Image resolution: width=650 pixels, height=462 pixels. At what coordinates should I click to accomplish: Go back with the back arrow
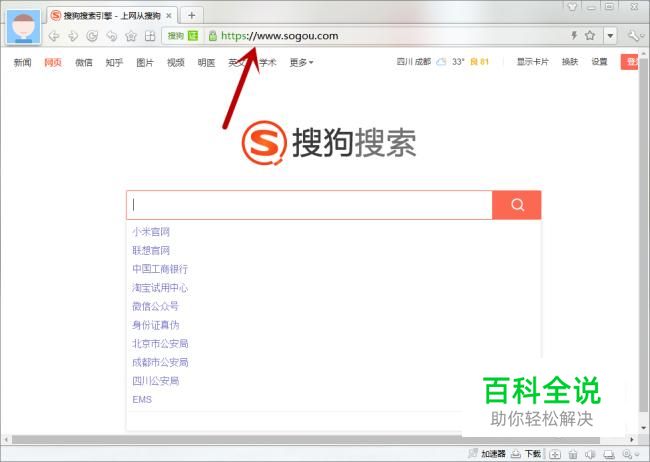click(54, 36)
